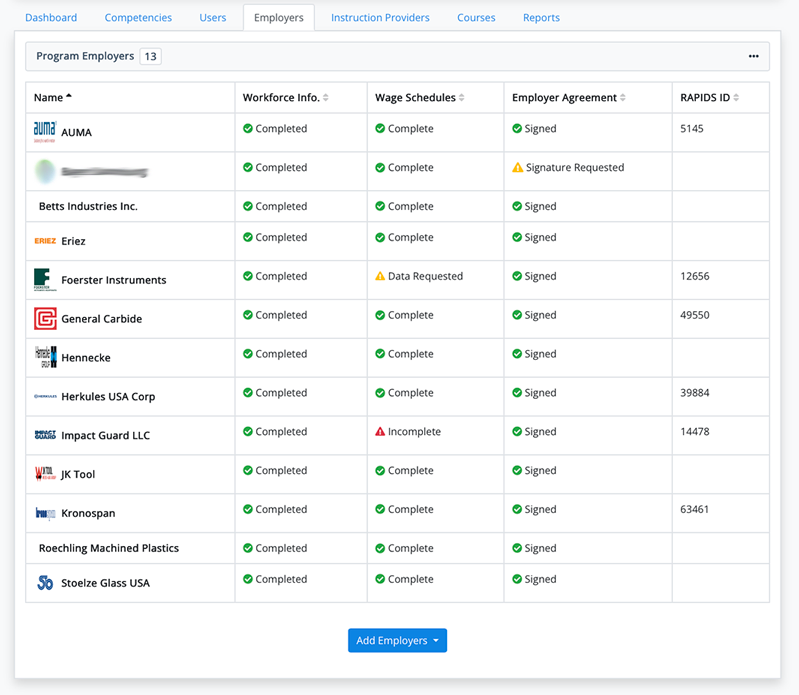The width and height of the screenshot is (799, 695).
Task: Click Stoelze Glass USA's Completed check icon
Action: click(248, 579)
